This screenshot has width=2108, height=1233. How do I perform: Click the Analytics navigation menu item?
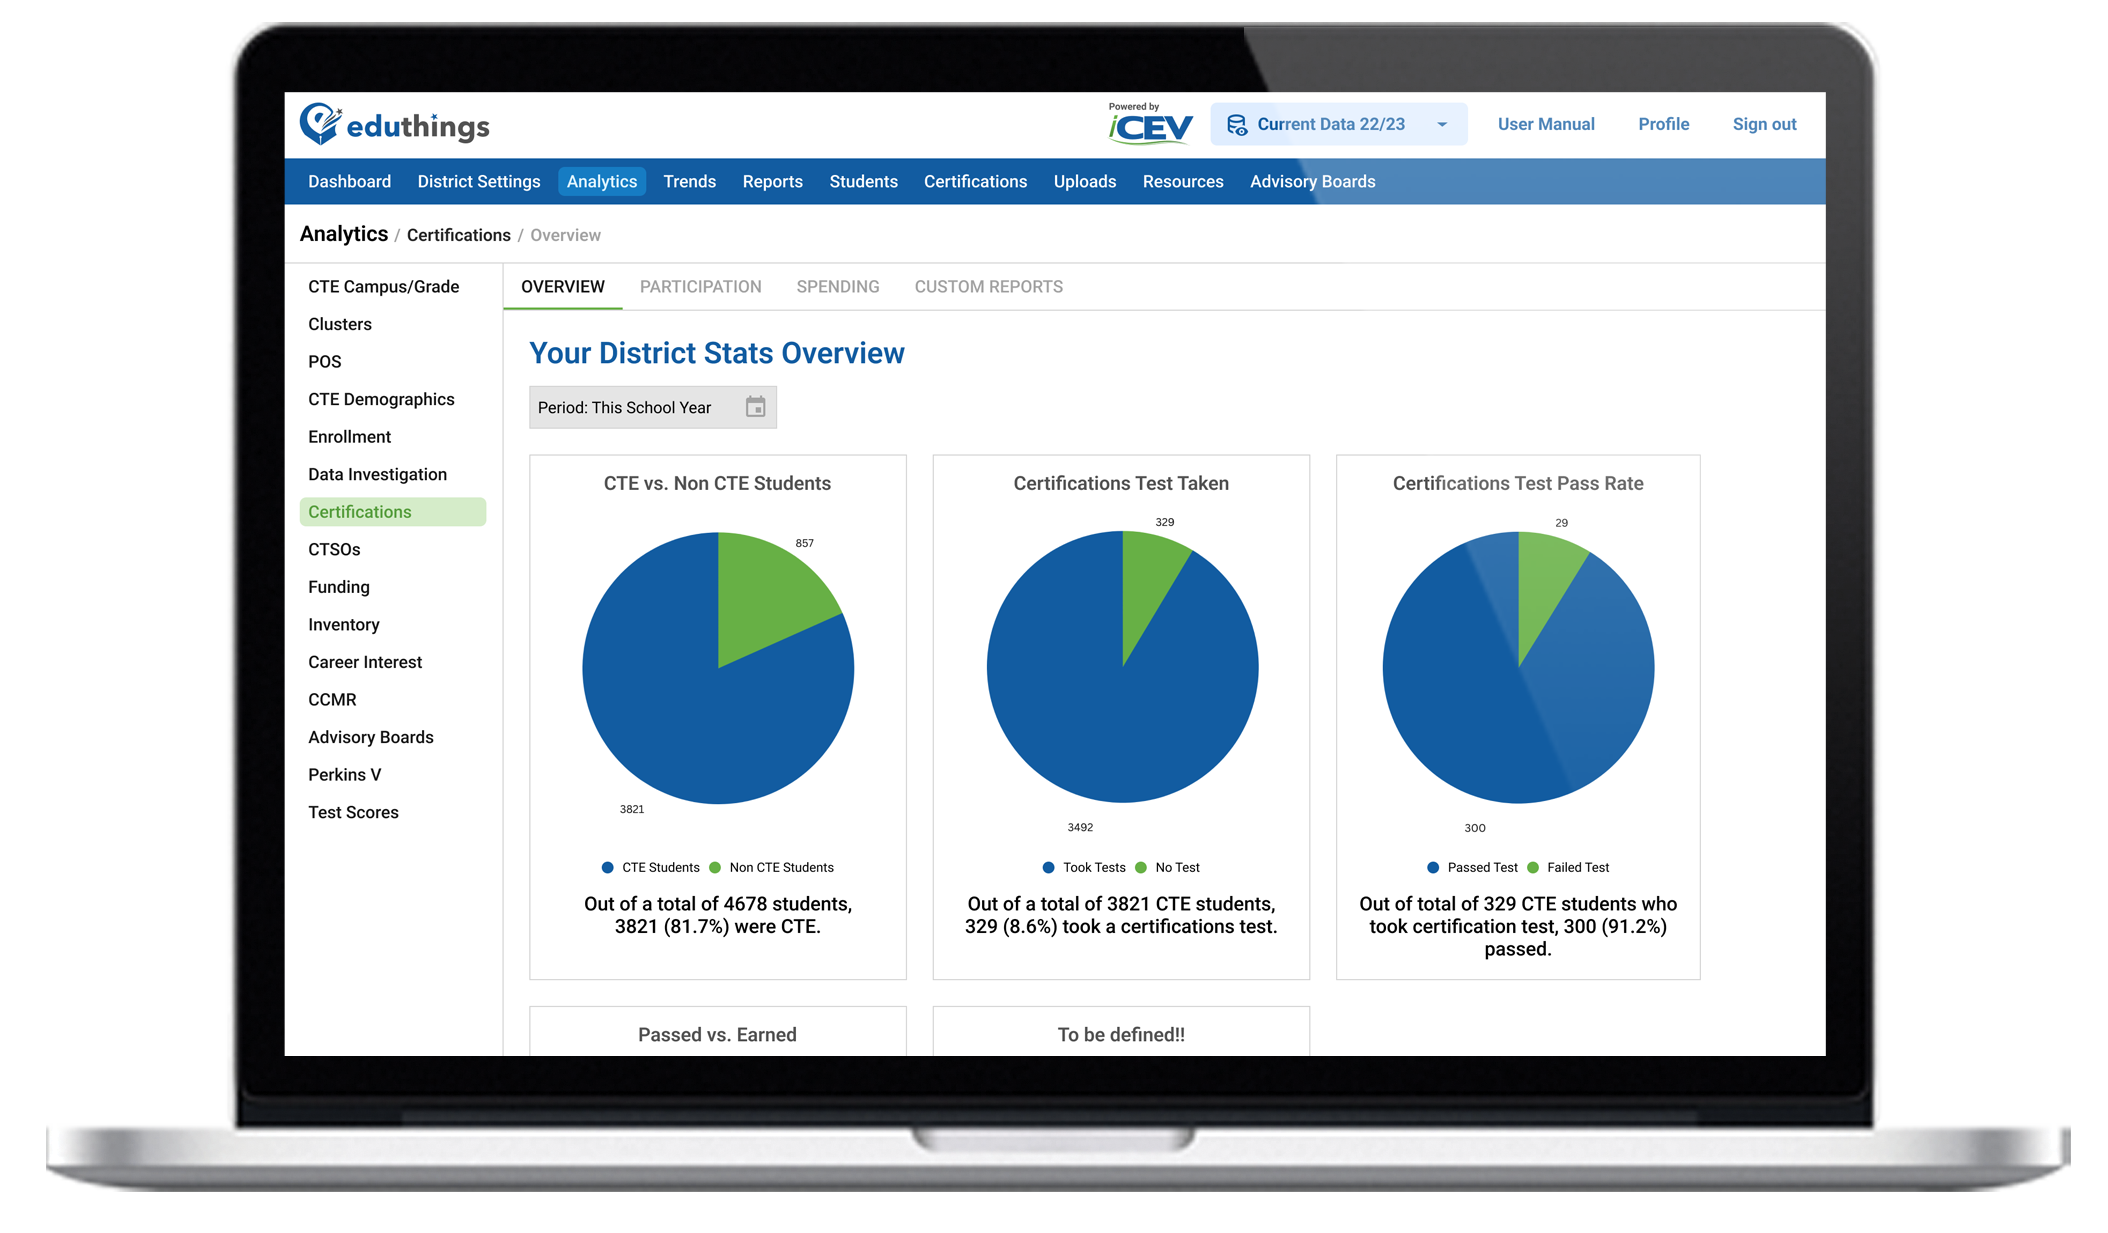point(603,181)
